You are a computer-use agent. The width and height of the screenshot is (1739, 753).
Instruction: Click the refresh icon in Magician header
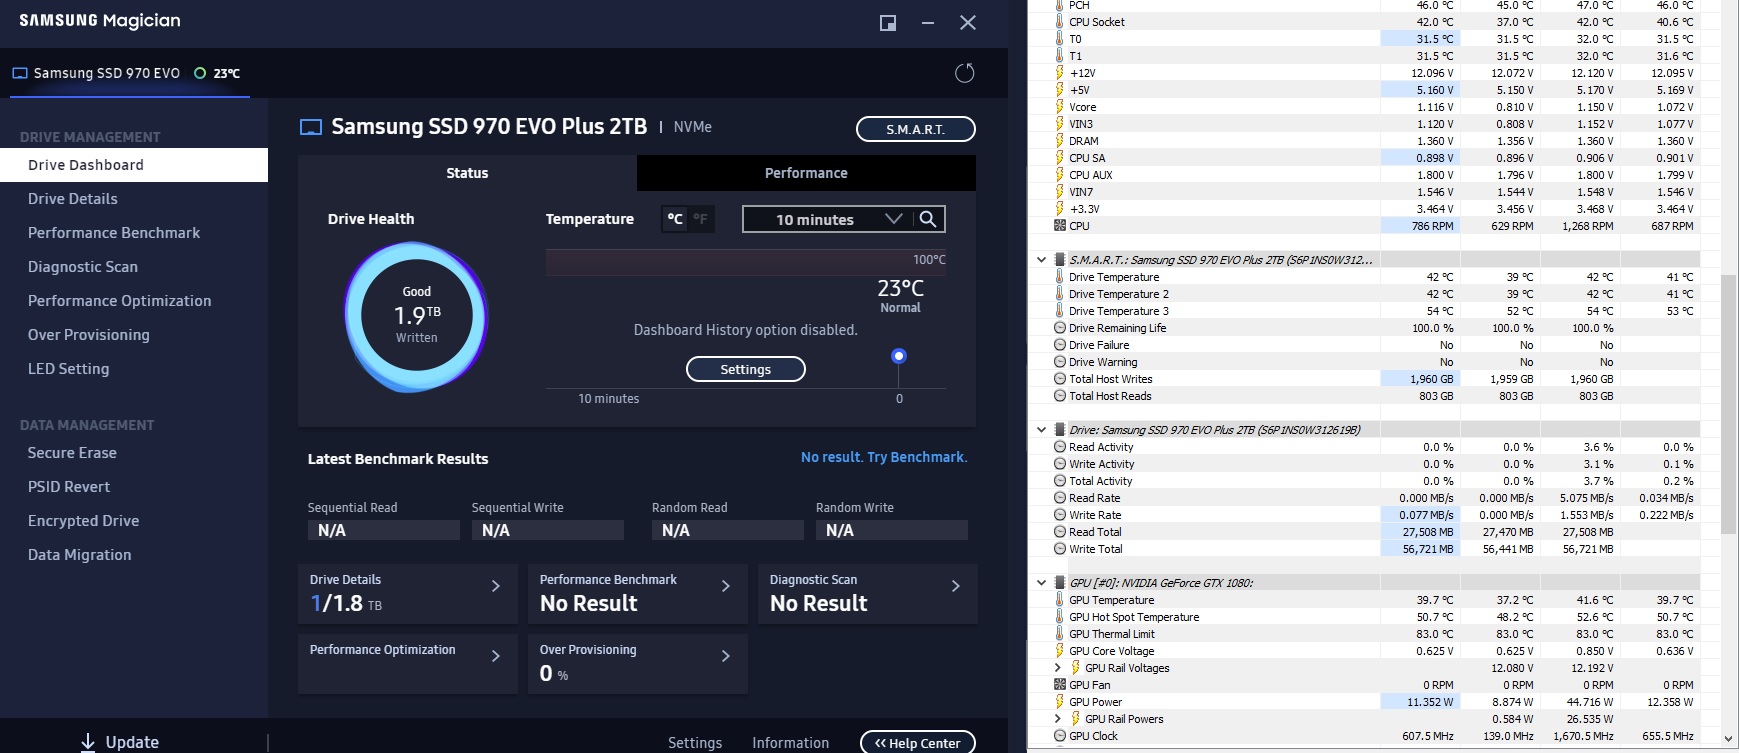point(964,73)
